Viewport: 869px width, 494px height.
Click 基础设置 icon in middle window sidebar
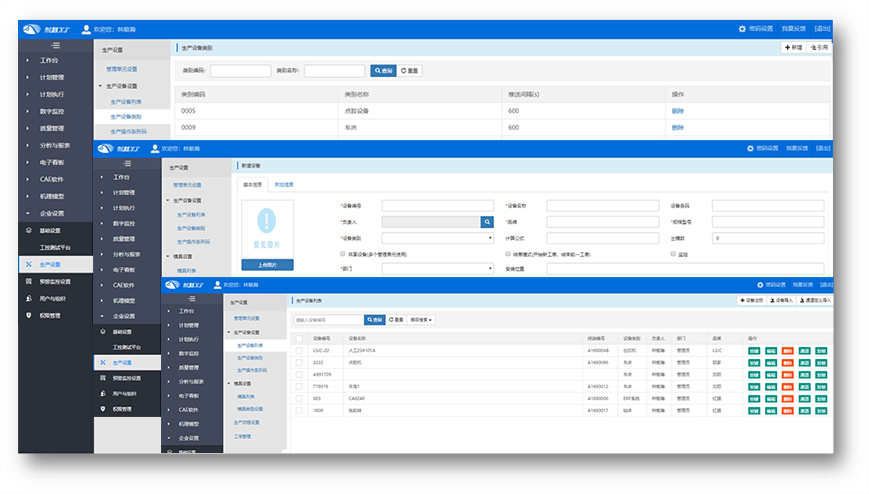point(103,332)
